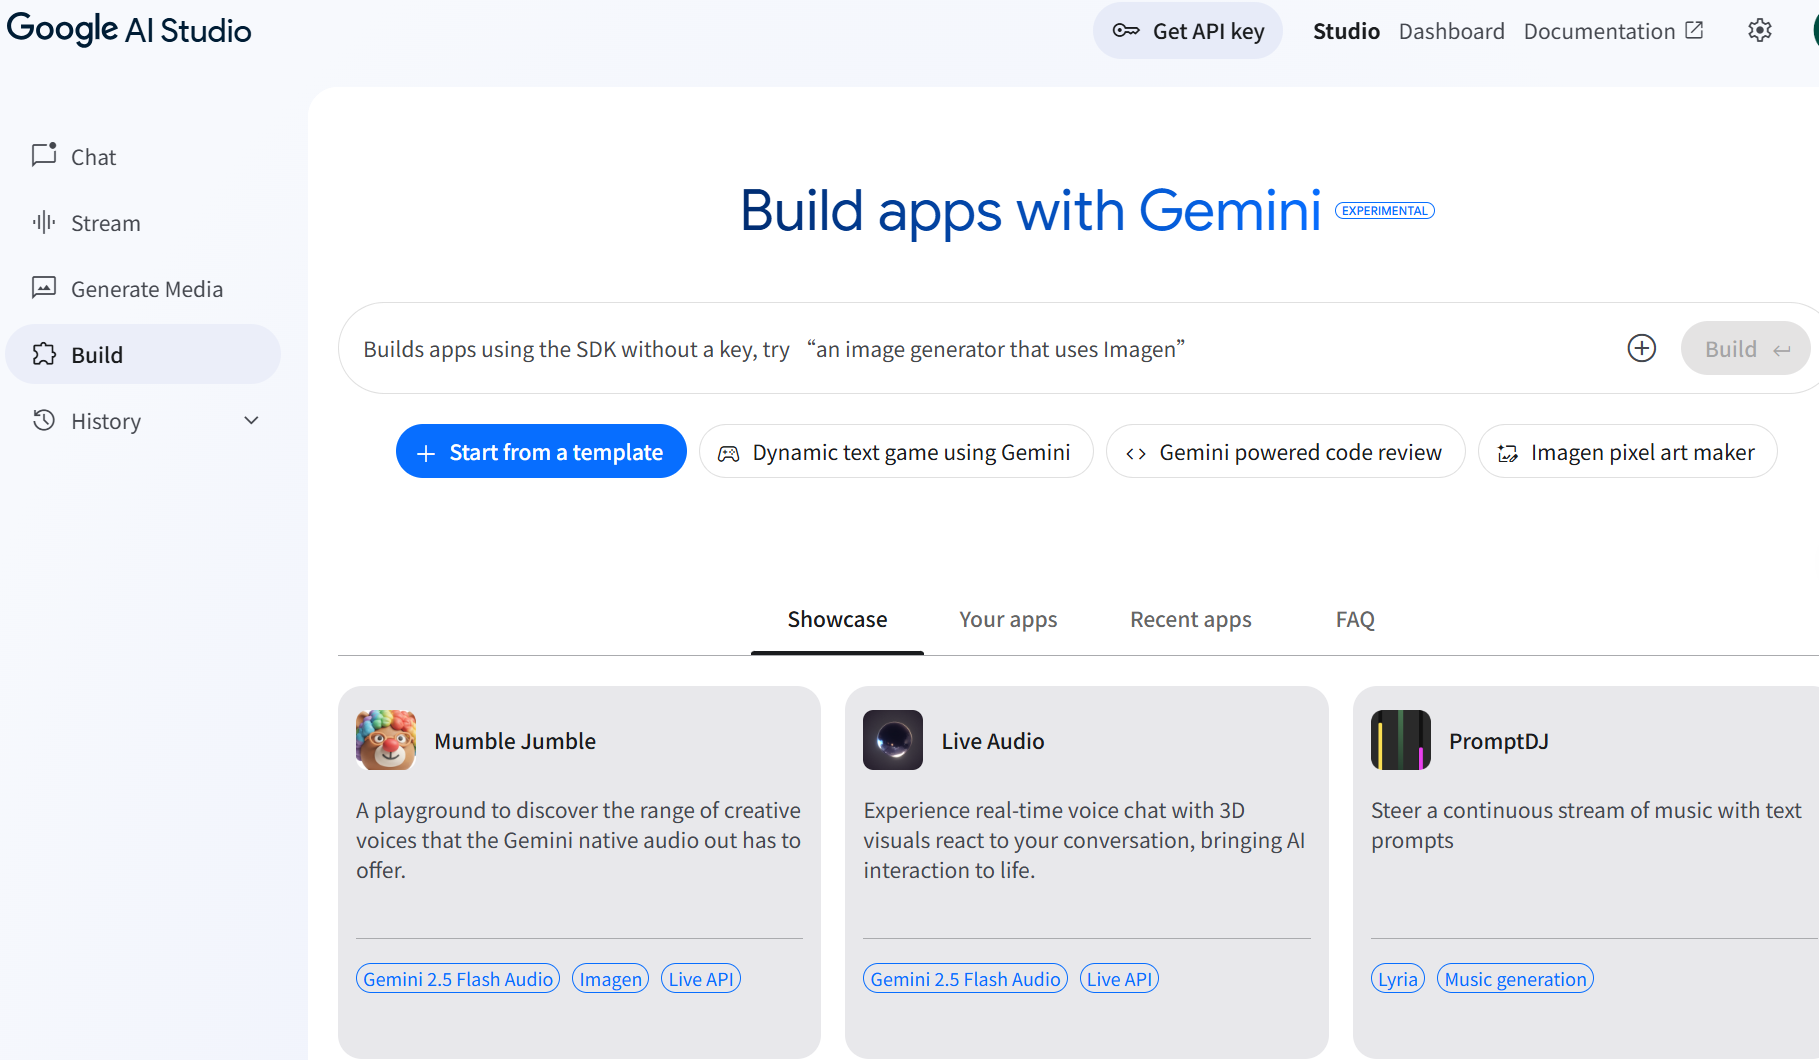Screen dimensions: 1819x1060
Task: Click the disabled Build submit button
Action: 1745,348
